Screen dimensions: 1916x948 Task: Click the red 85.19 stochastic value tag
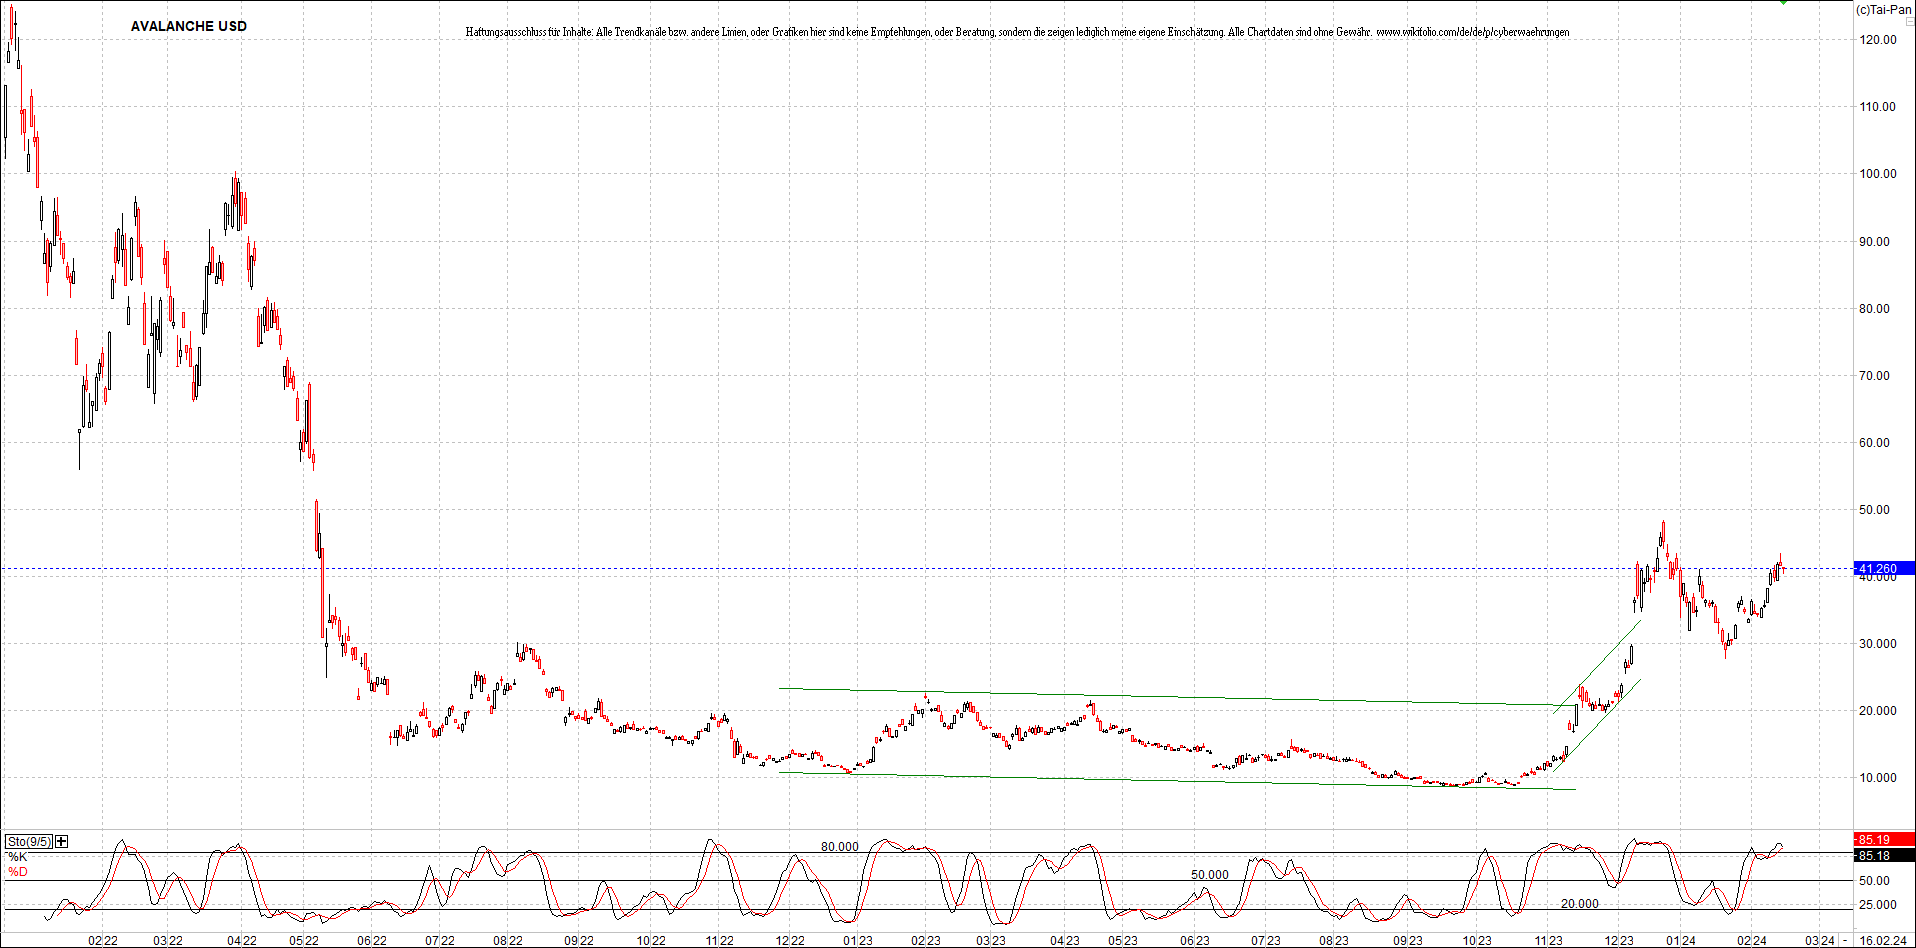coord(1888,840)
